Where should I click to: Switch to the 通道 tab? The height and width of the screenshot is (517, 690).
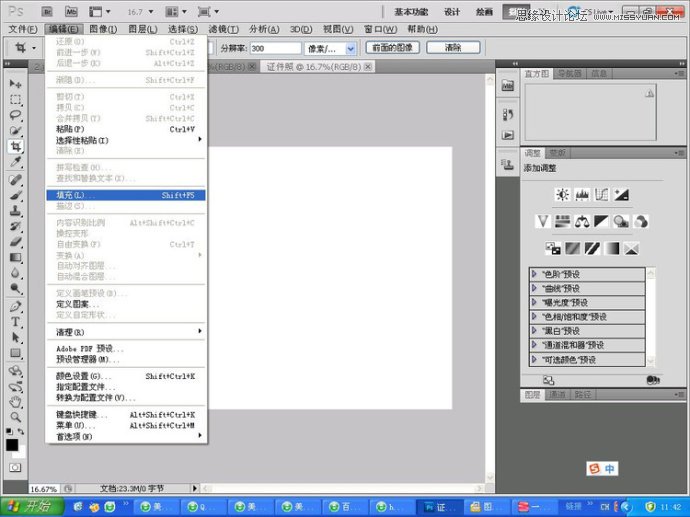(x=557, y=394)
